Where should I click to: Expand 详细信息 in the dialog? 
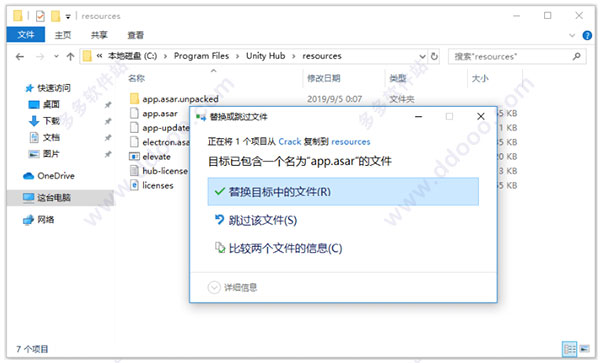pos(232,287)
